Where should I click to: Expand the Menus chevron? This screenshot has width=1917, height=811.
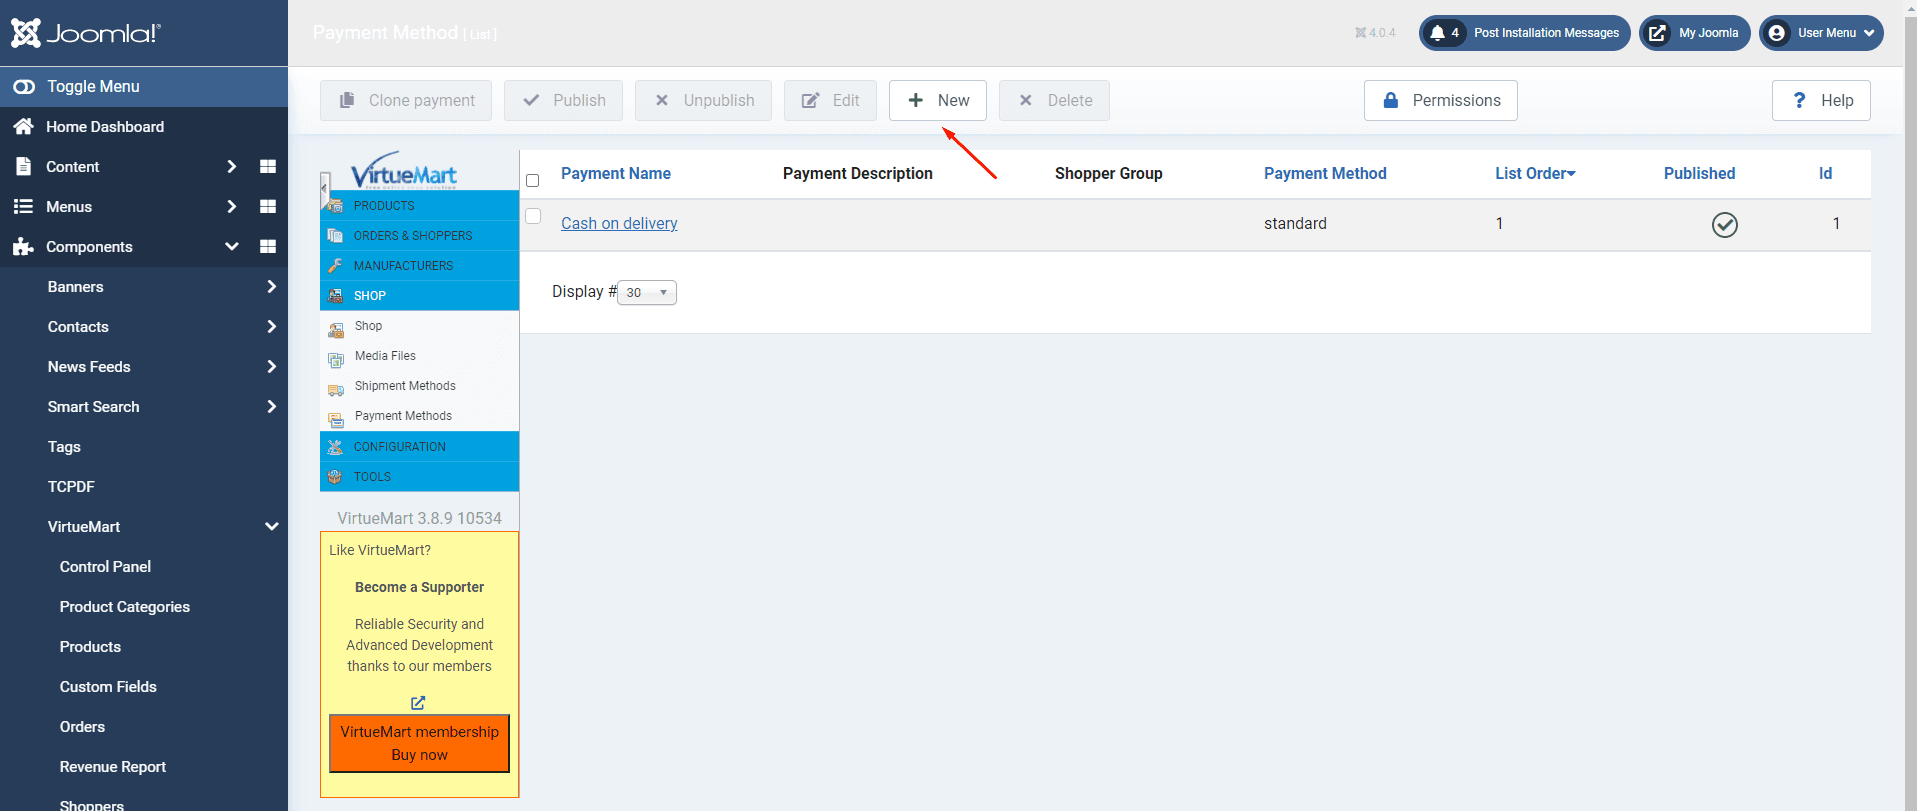[x=231, y=207]
